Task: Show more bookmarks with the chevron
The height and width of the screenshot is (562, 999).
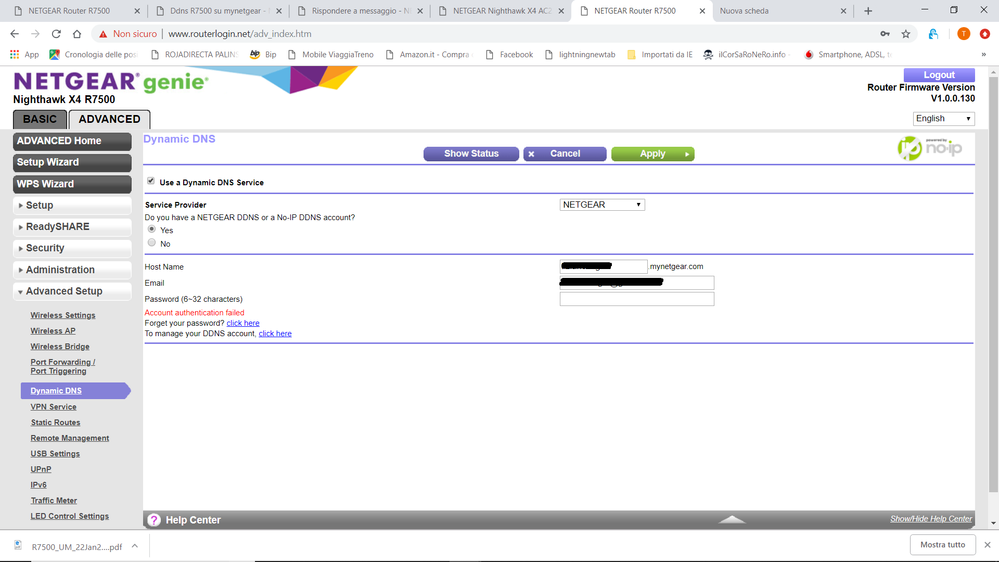Action: (984, 55)
